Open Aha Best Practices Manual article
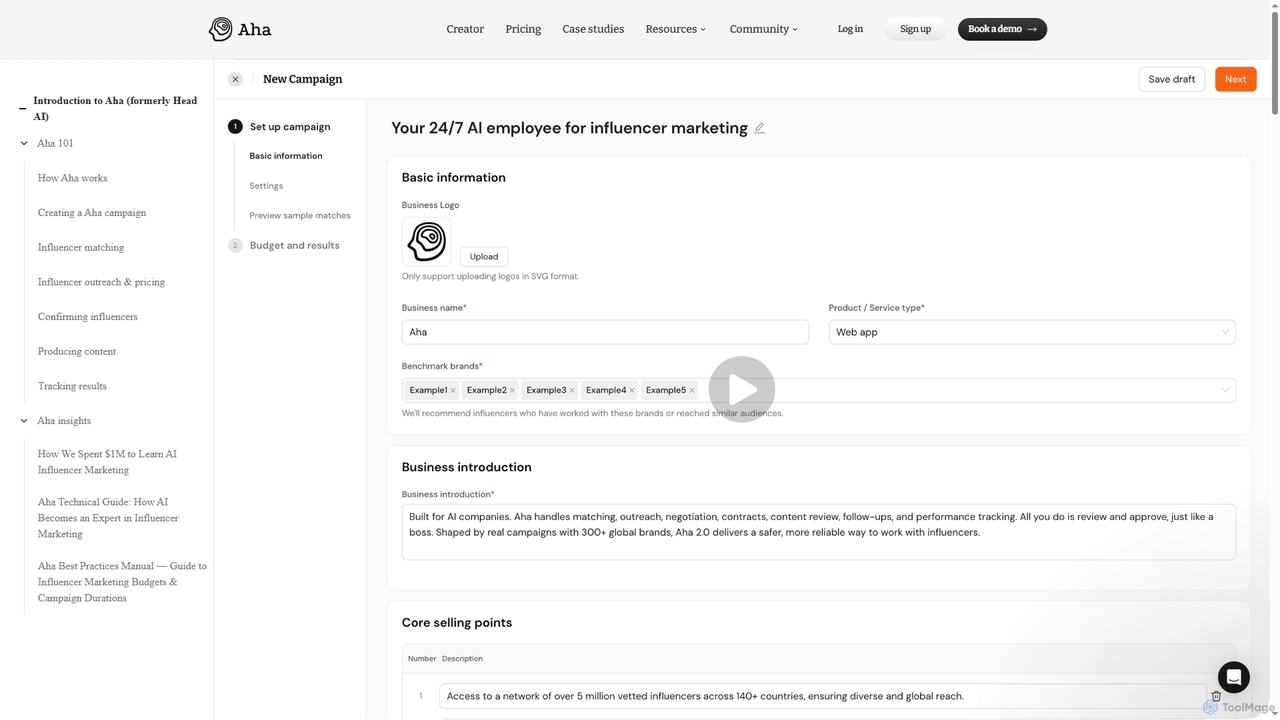This screenshot has width=1280, height=720. (x=122, y=582)
